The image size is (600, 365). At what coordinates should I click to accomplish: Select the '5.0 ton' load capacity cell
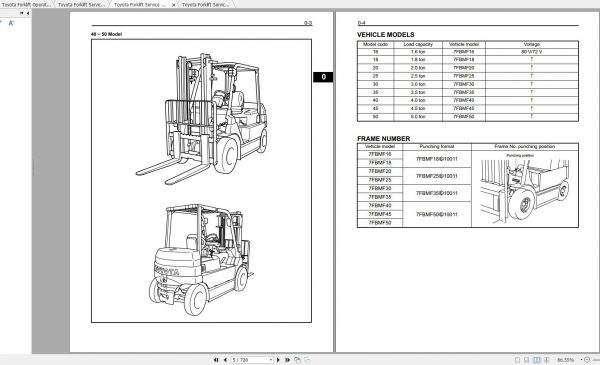click(x=418, y=117)
